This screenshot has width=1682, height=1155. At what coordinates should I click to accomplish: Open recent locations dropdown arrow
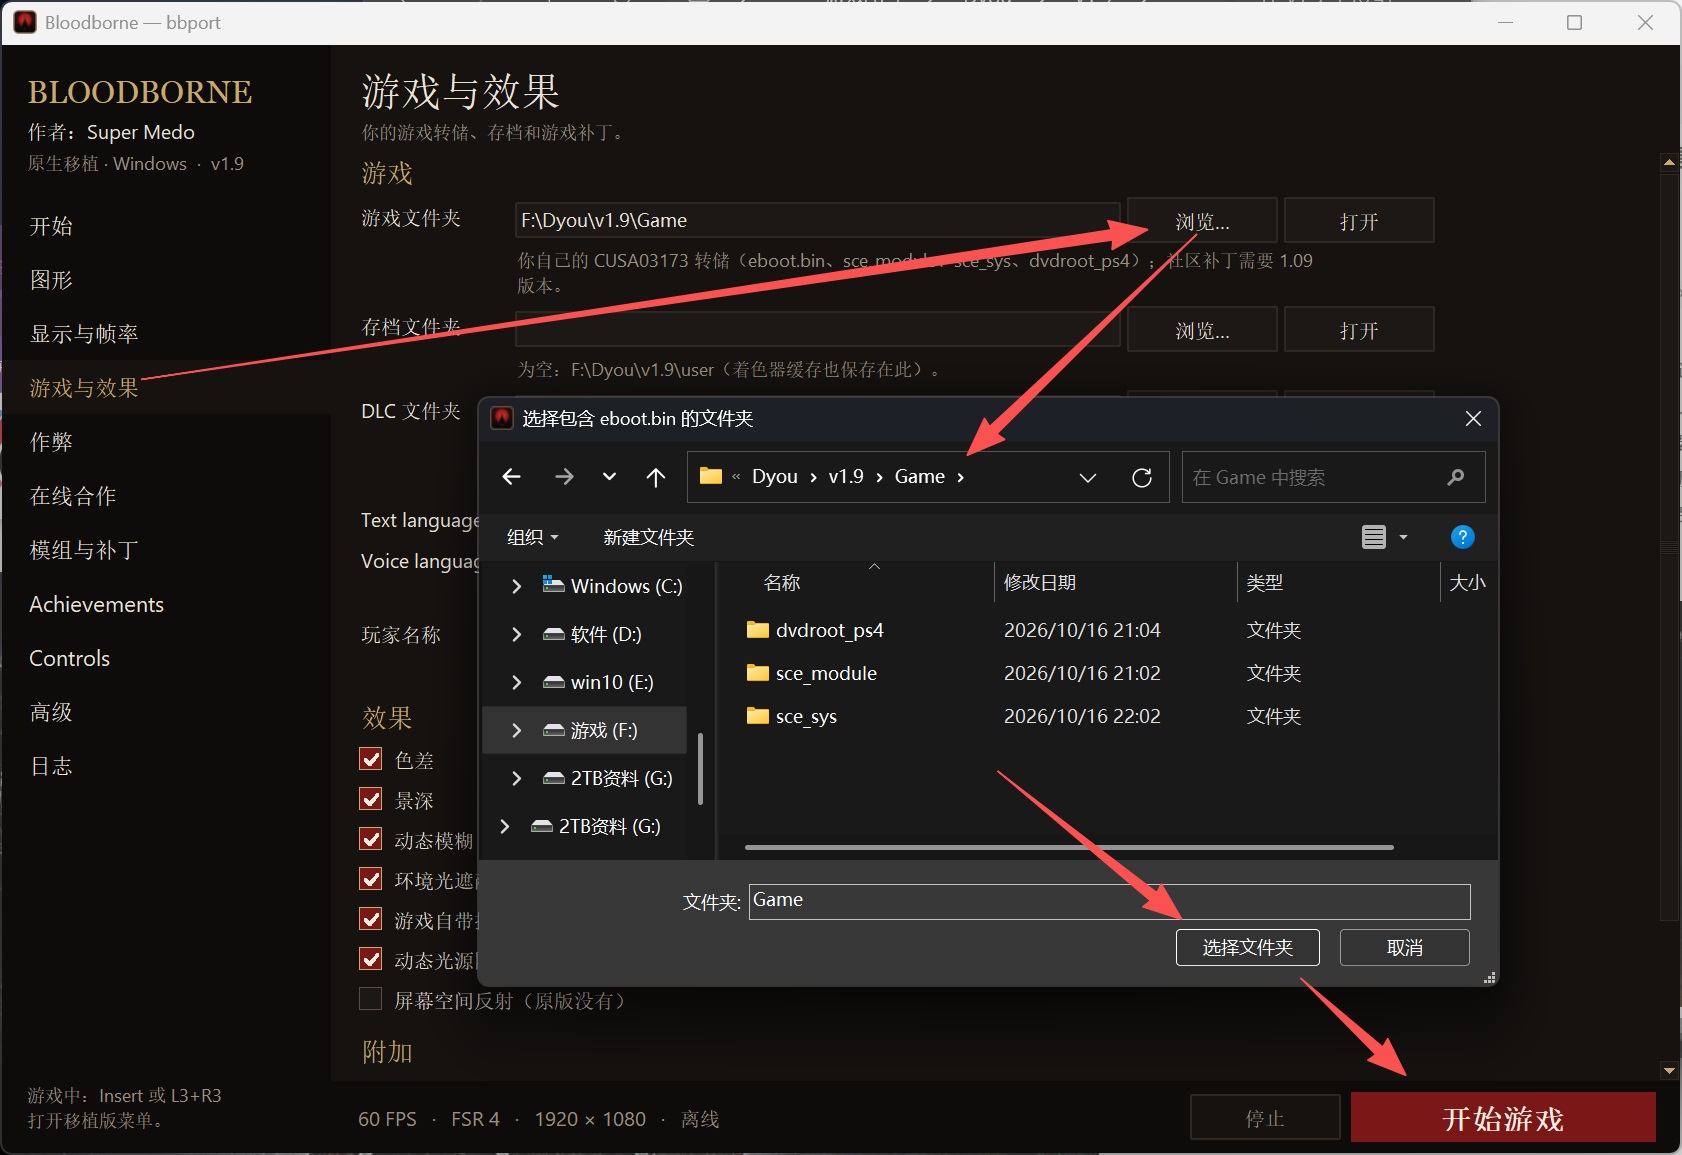[x=609, y=477]
